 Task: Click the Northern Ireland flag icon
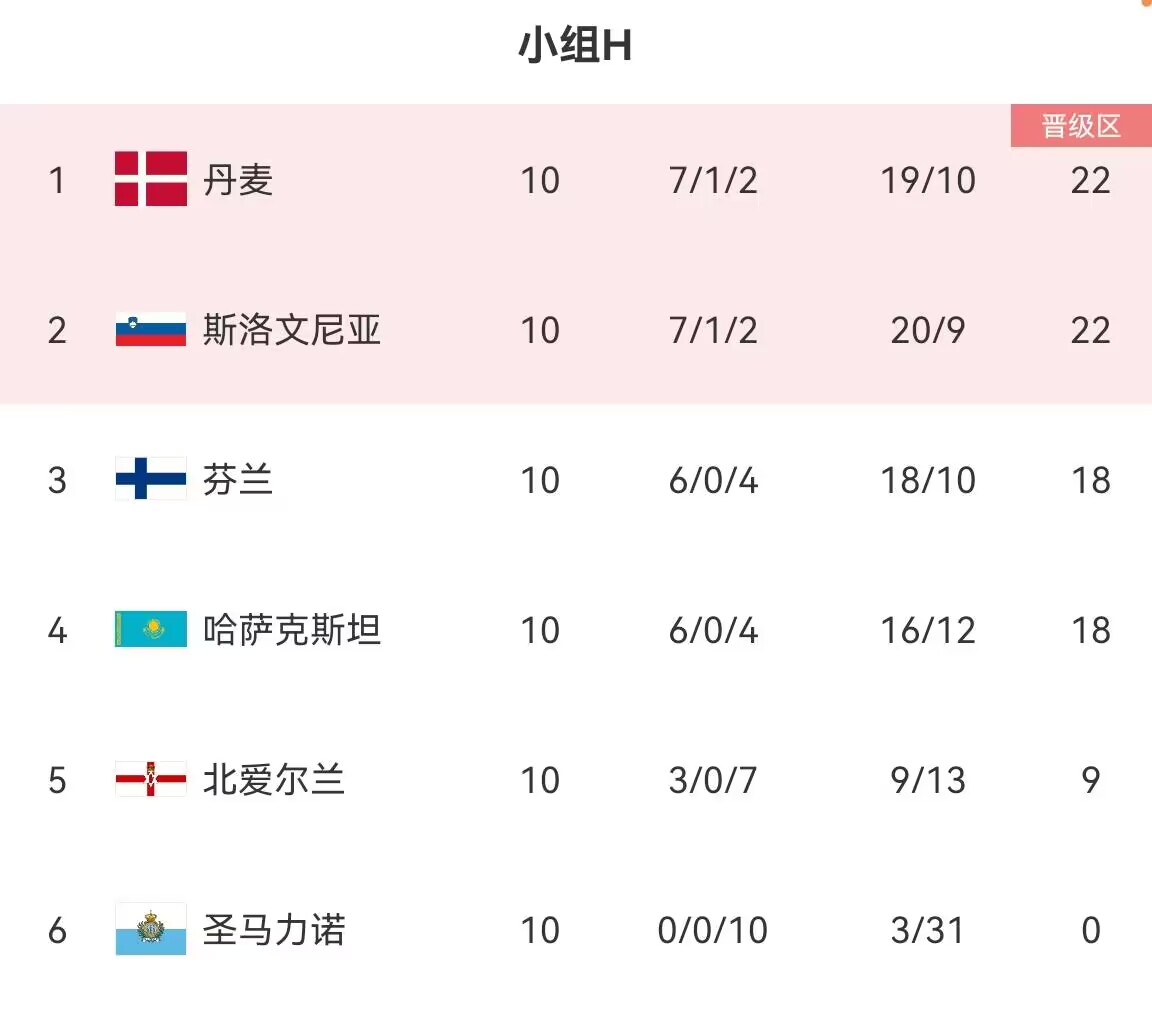151,780
